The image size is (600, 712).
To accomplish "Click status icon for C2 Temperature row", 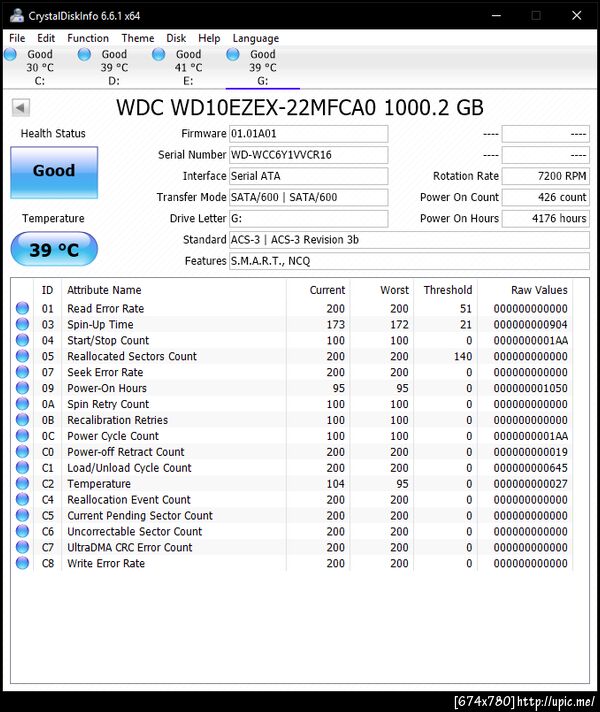I will 22,483.
